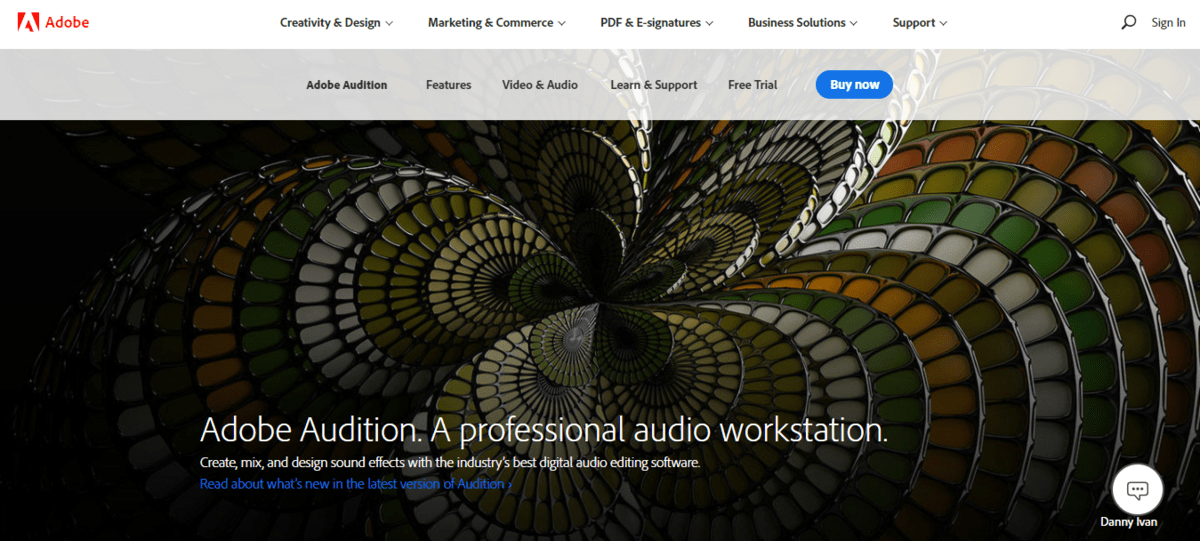Open the chat bubble icon
Image resolution: width=1200 pixels, height=541 pixels.
pyautogui.click(x=1137, y=490)
